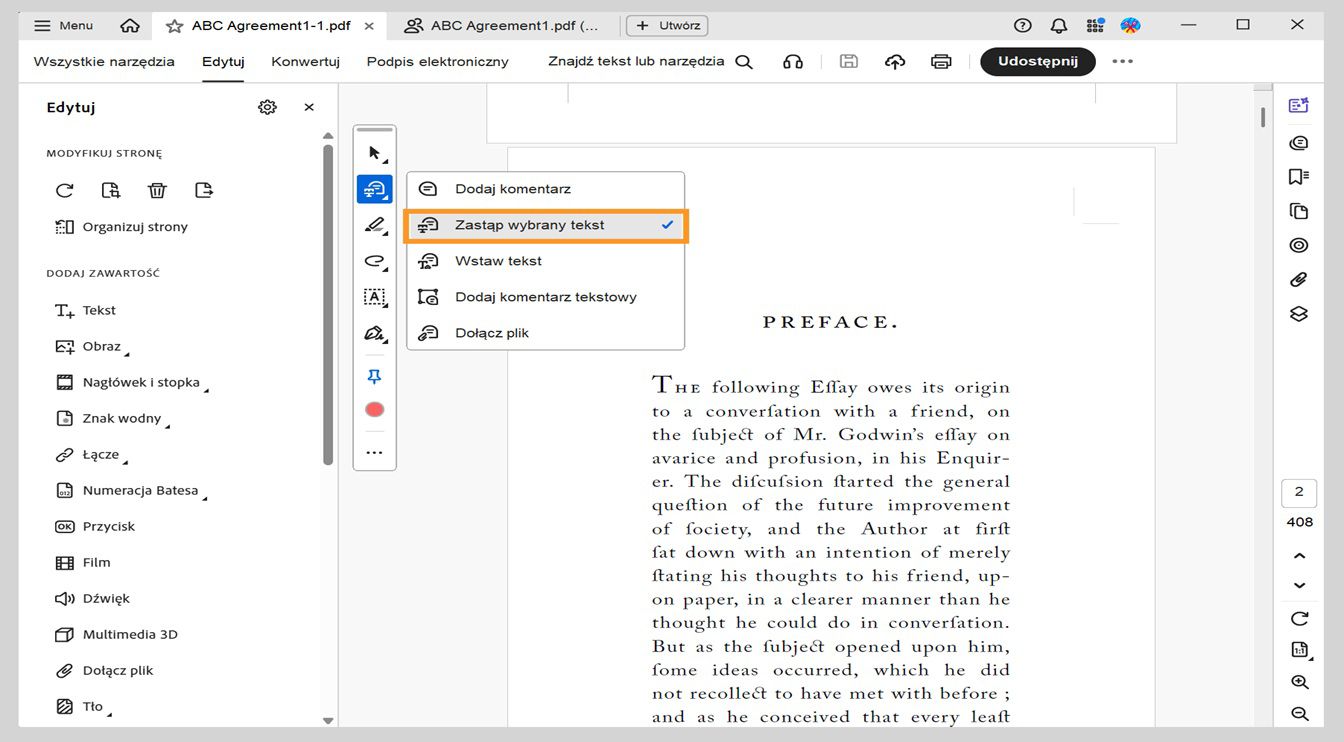Click the search magnifier icon
Image resolution: width=1344 pixels, height=742 pixels.
click(x=744, y=62)
